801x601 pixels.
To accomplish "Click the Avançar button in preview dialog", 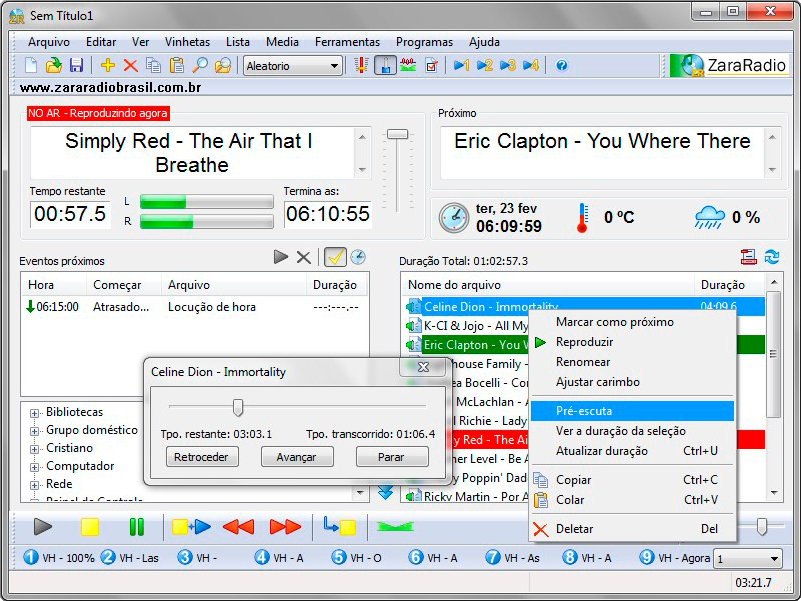I will 296,457.
